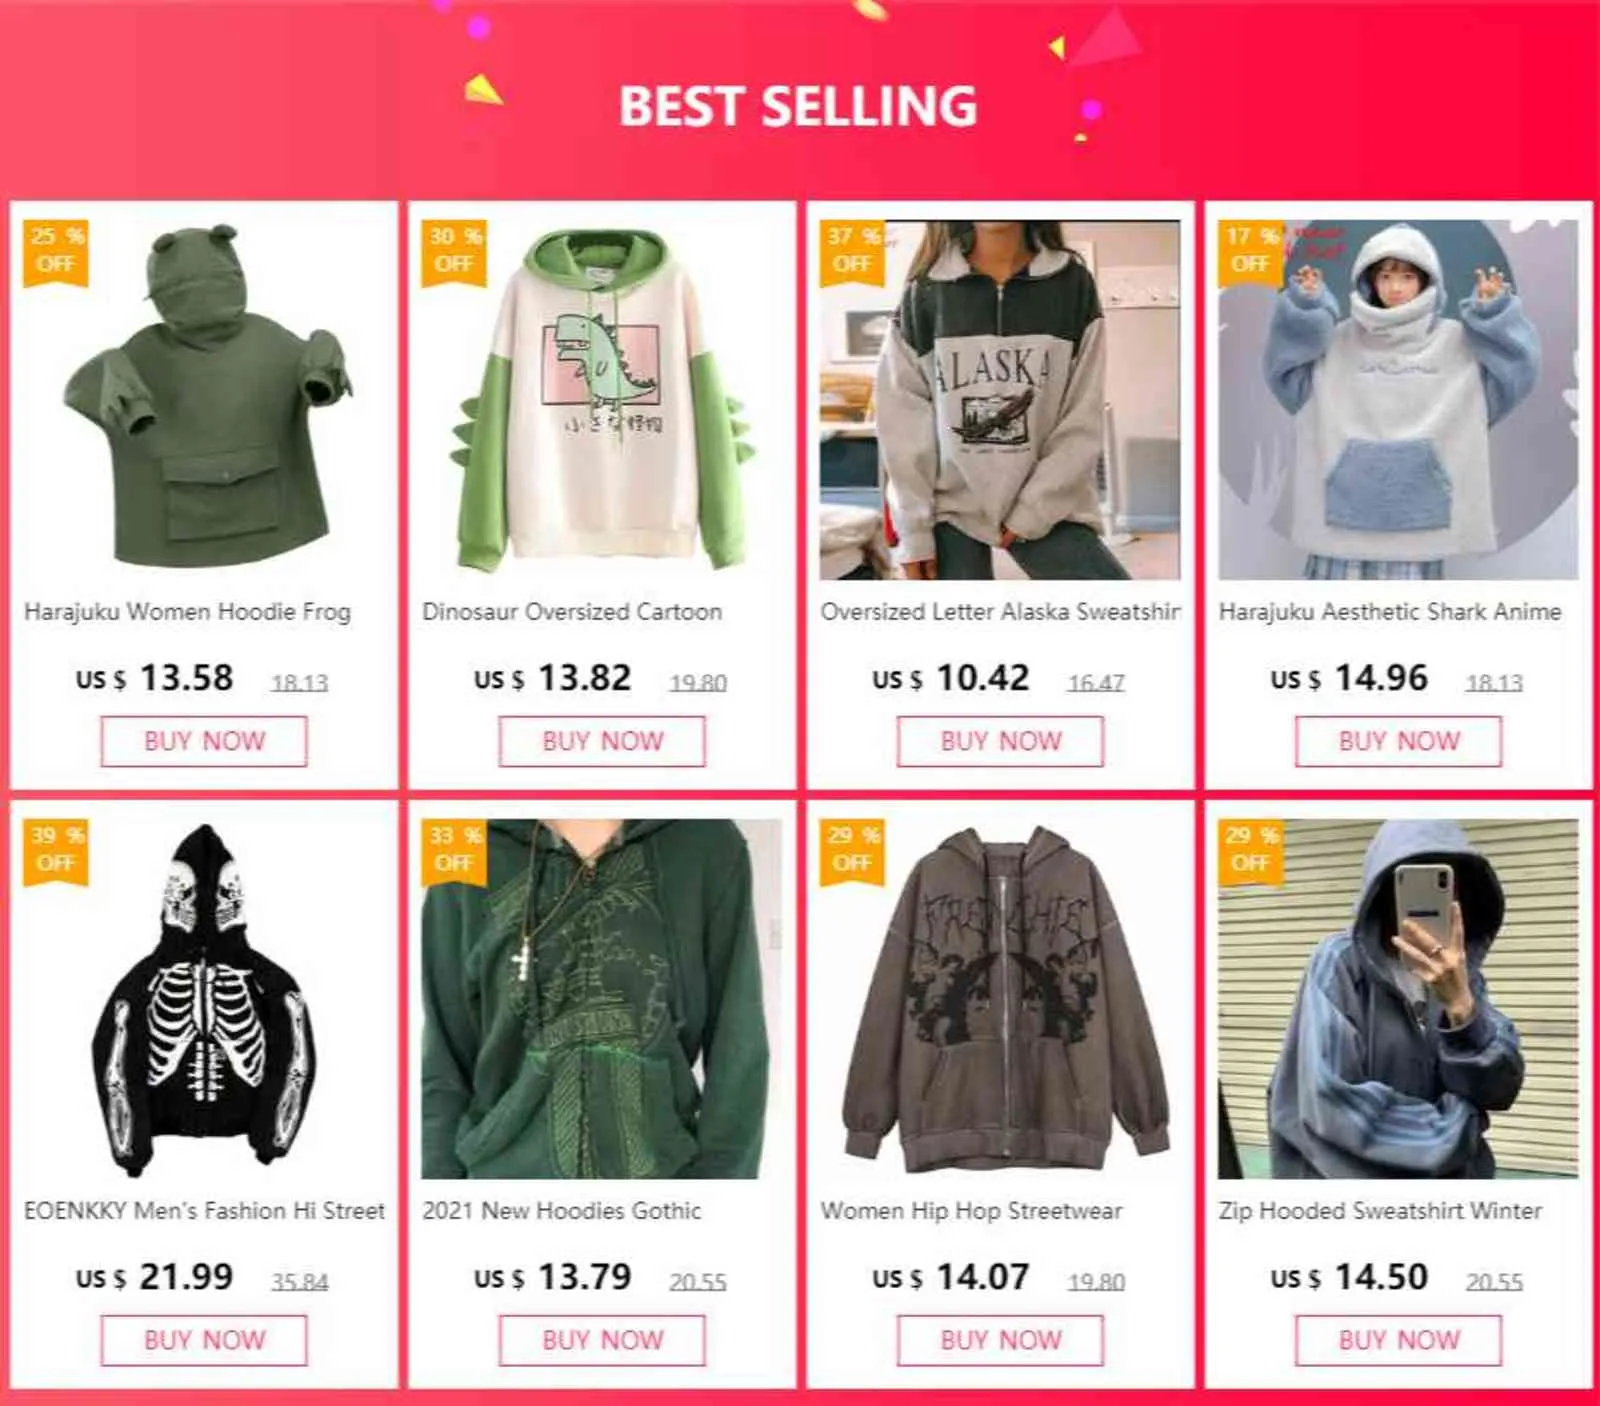
Task: Select the US $13.79 gothic hoodie price
Action: [553, 1277]
